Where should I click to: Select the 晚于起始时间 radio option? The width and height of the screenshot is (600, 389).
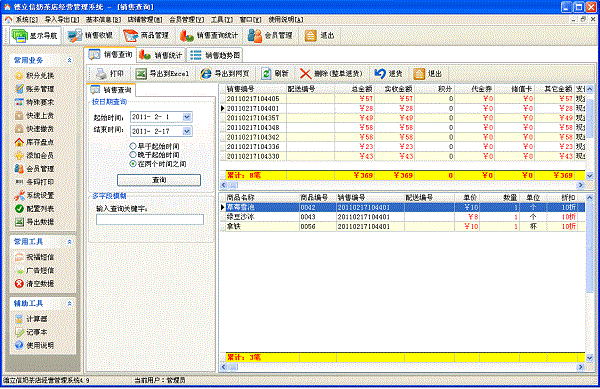click(x=155, y=155)
